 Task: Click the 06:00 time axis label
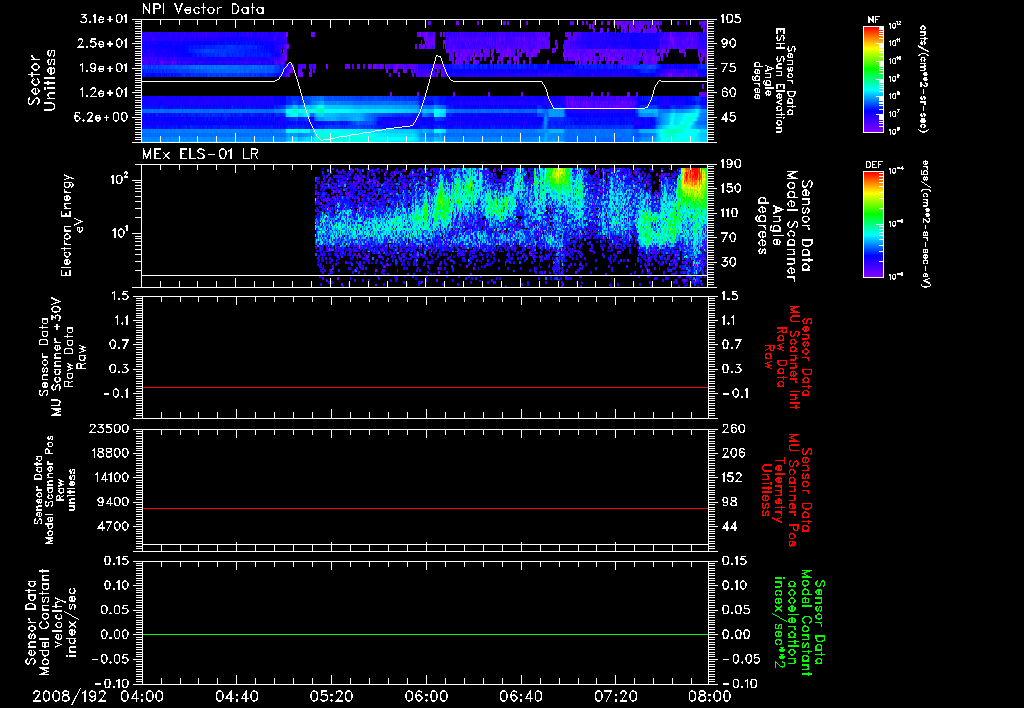[x=426, y=696]
